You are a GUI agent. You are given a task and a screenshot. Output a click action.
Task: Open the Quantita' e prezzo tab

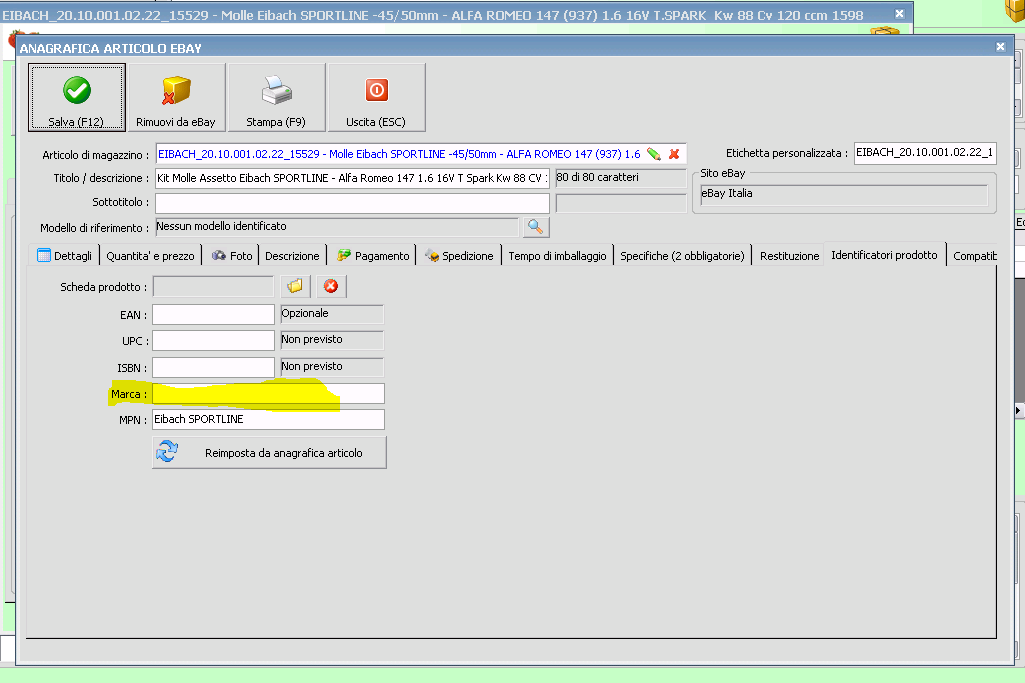click(x=150, y=256)
